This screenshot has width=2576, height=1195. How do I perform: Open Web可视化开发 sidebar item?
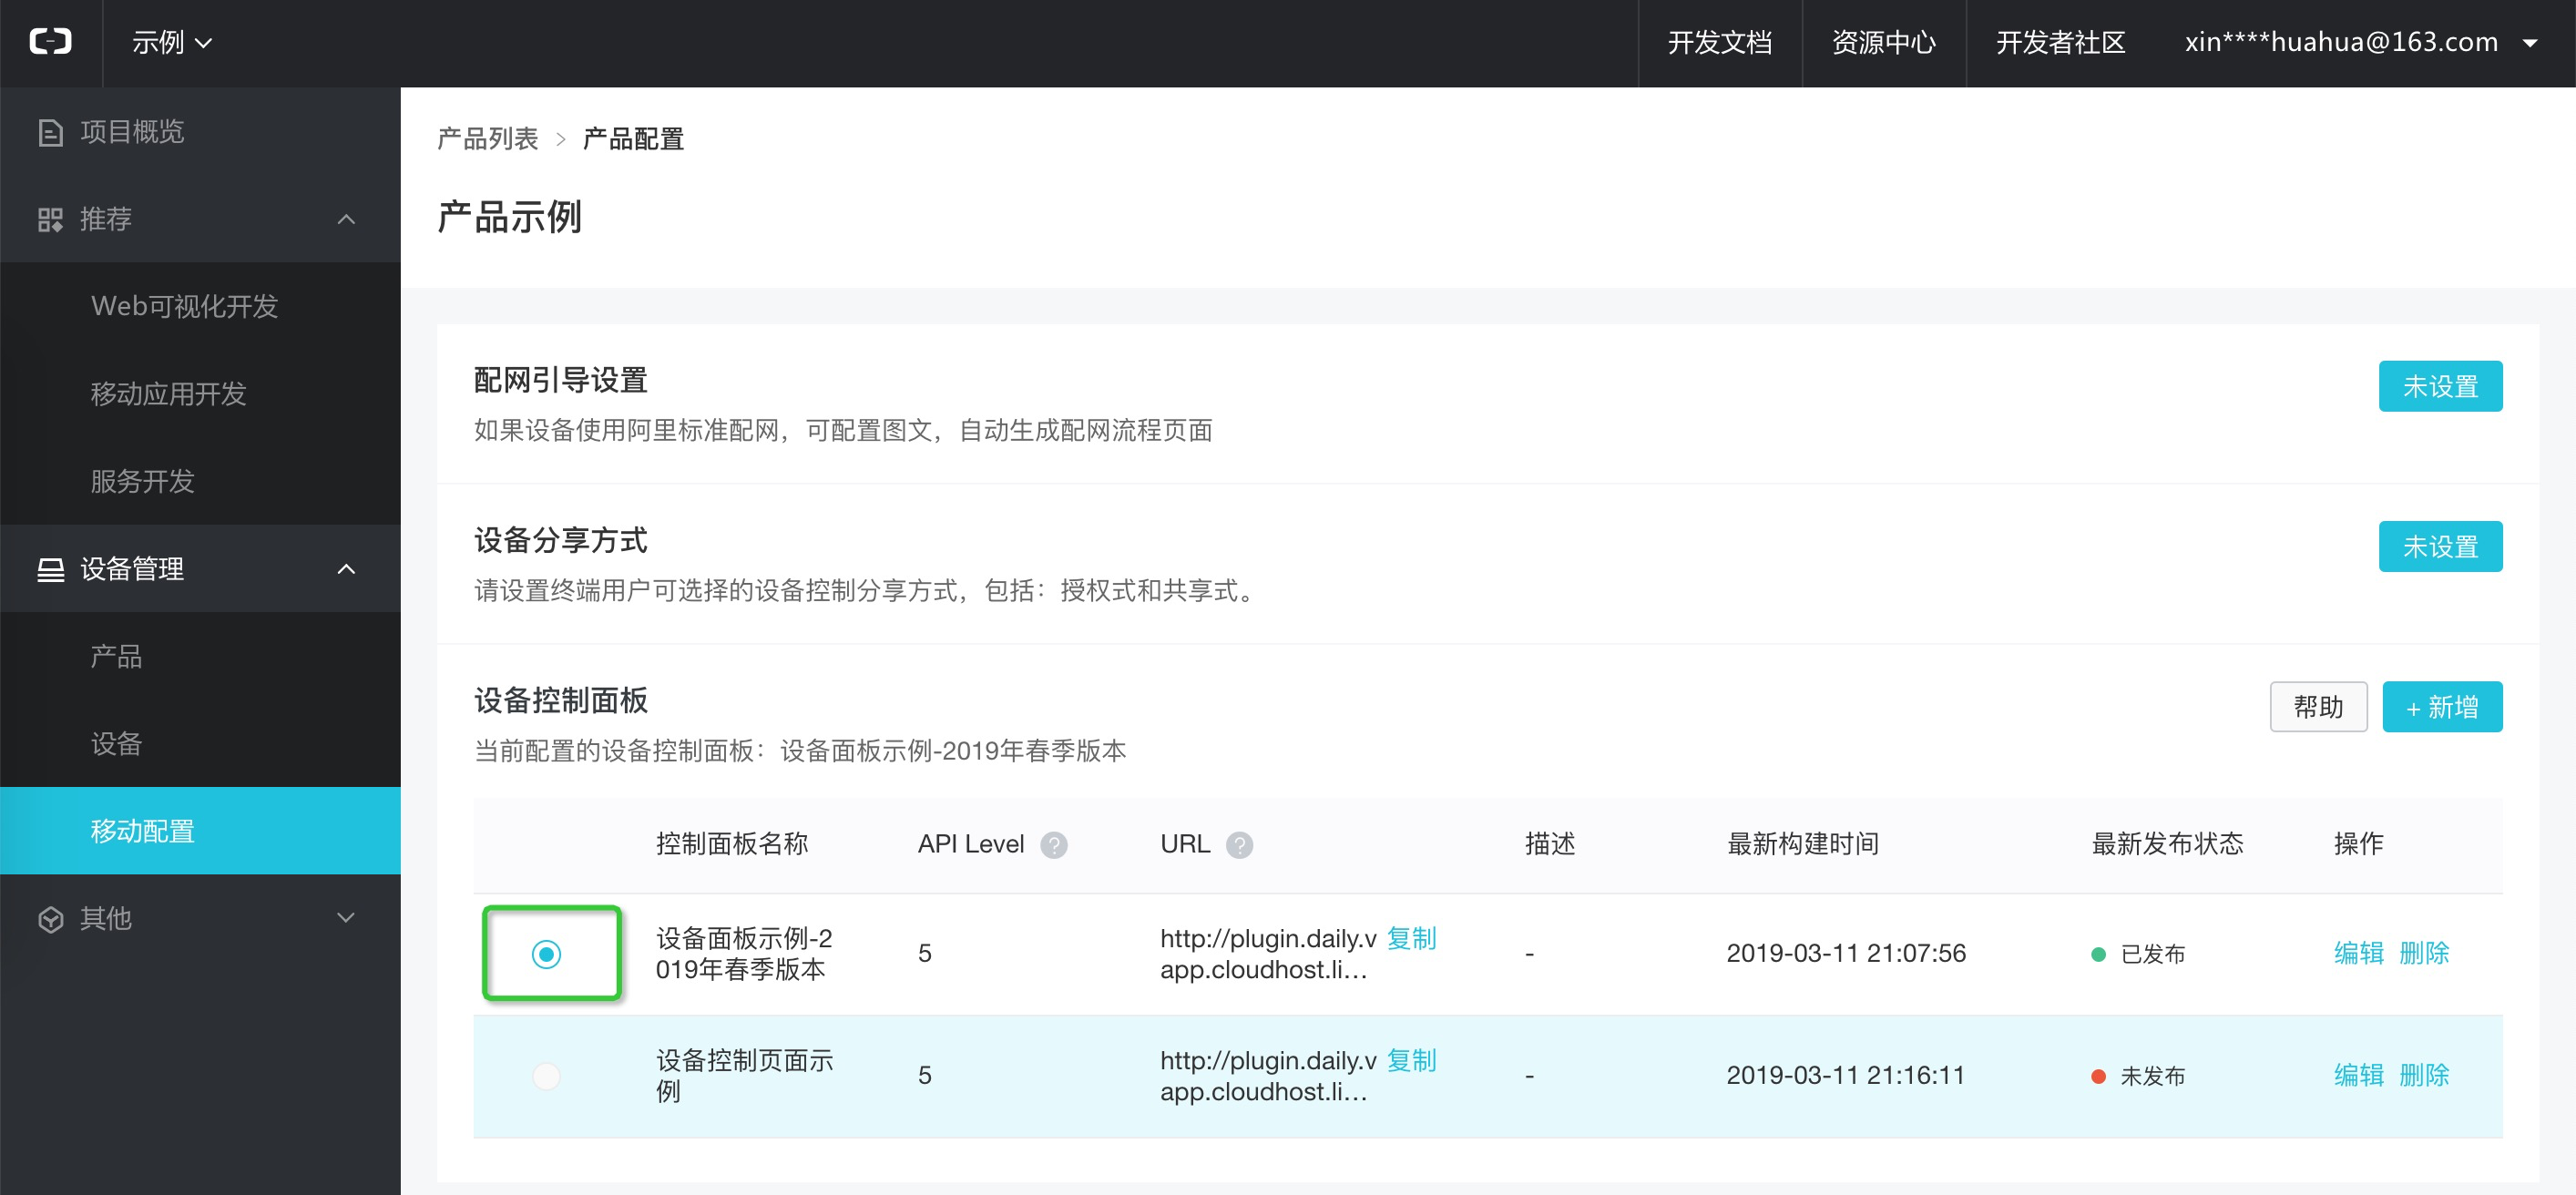pyautogui.click(x=200, y=306)
